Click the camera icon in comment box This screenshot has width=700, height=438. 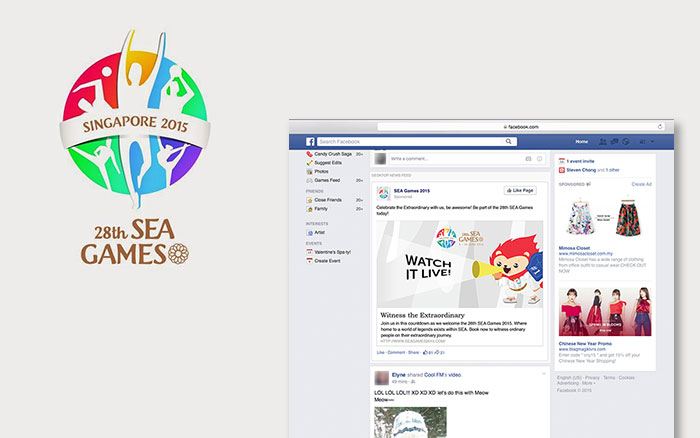[529, 158]
